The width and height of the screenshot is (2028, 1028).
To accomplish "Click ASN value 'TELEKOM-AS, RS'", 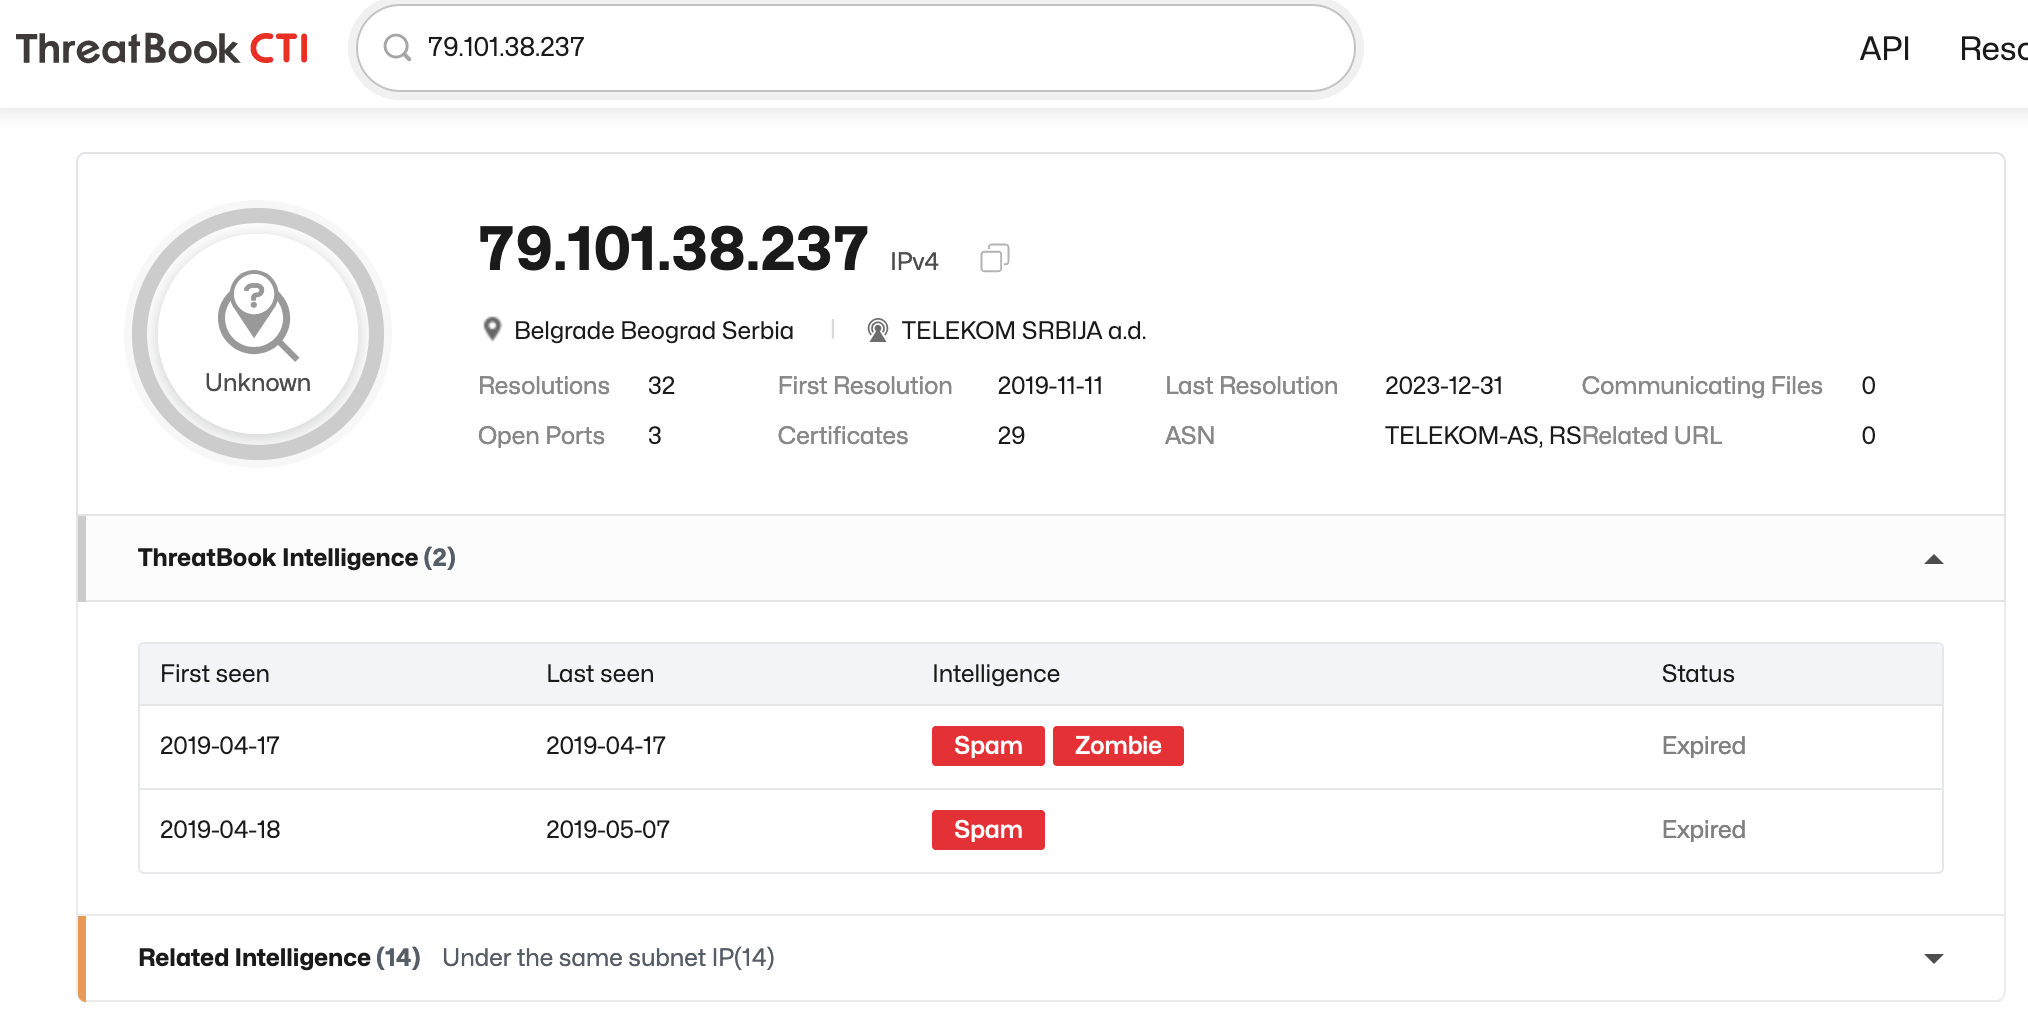I will [1483, 436].
